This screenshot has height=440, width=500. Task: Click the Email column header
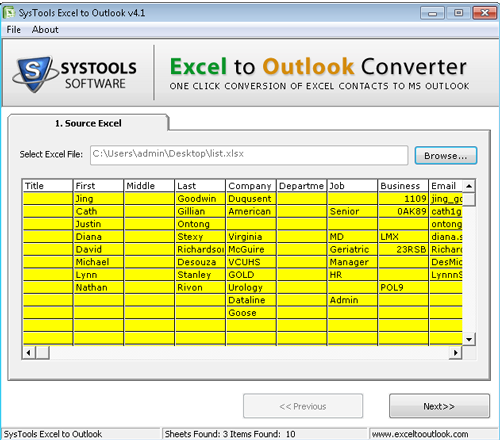click(x=446, y=186)
